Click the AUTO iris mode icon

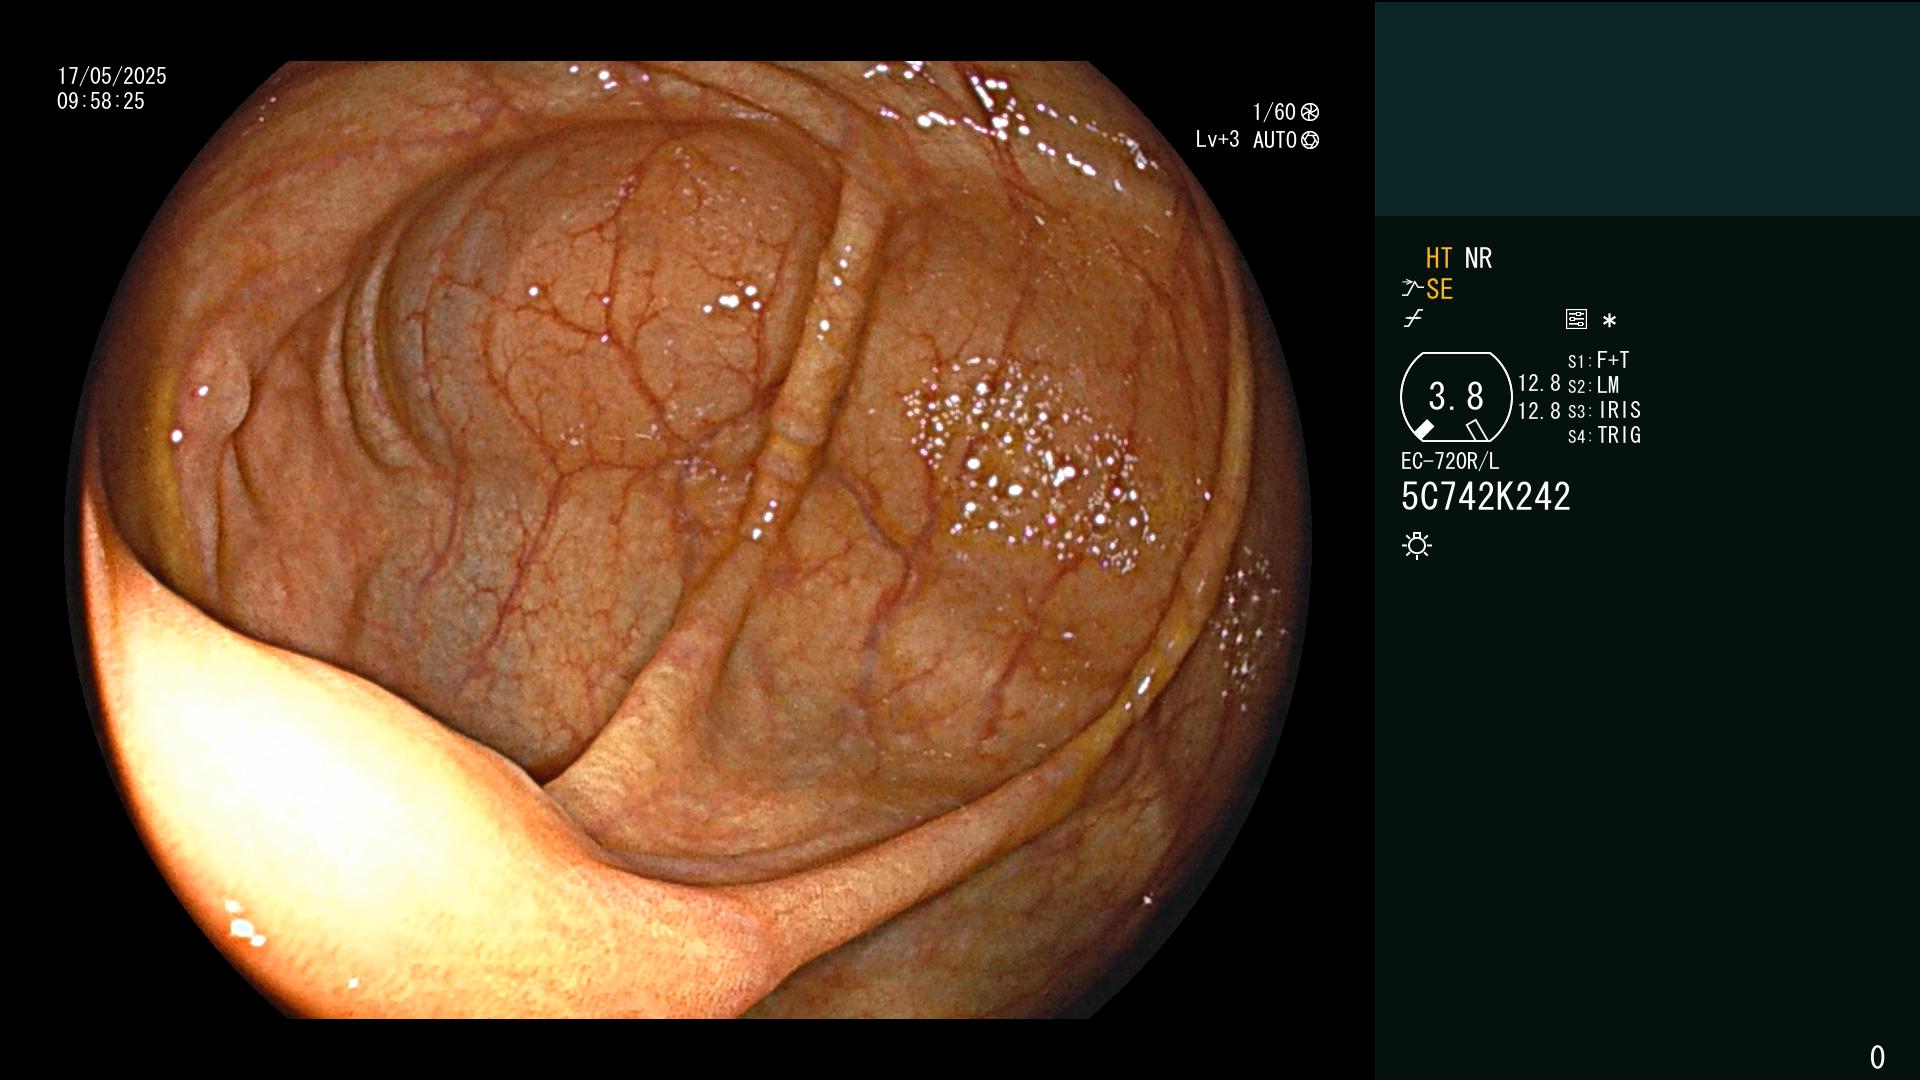[1310, 140]
